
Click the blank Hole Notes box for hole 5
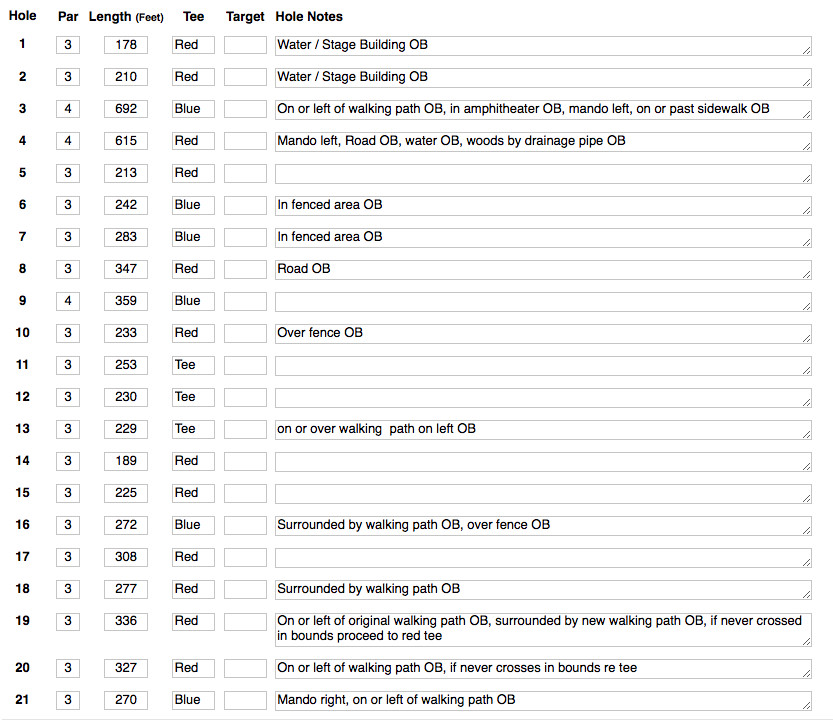tap(543, 174)
